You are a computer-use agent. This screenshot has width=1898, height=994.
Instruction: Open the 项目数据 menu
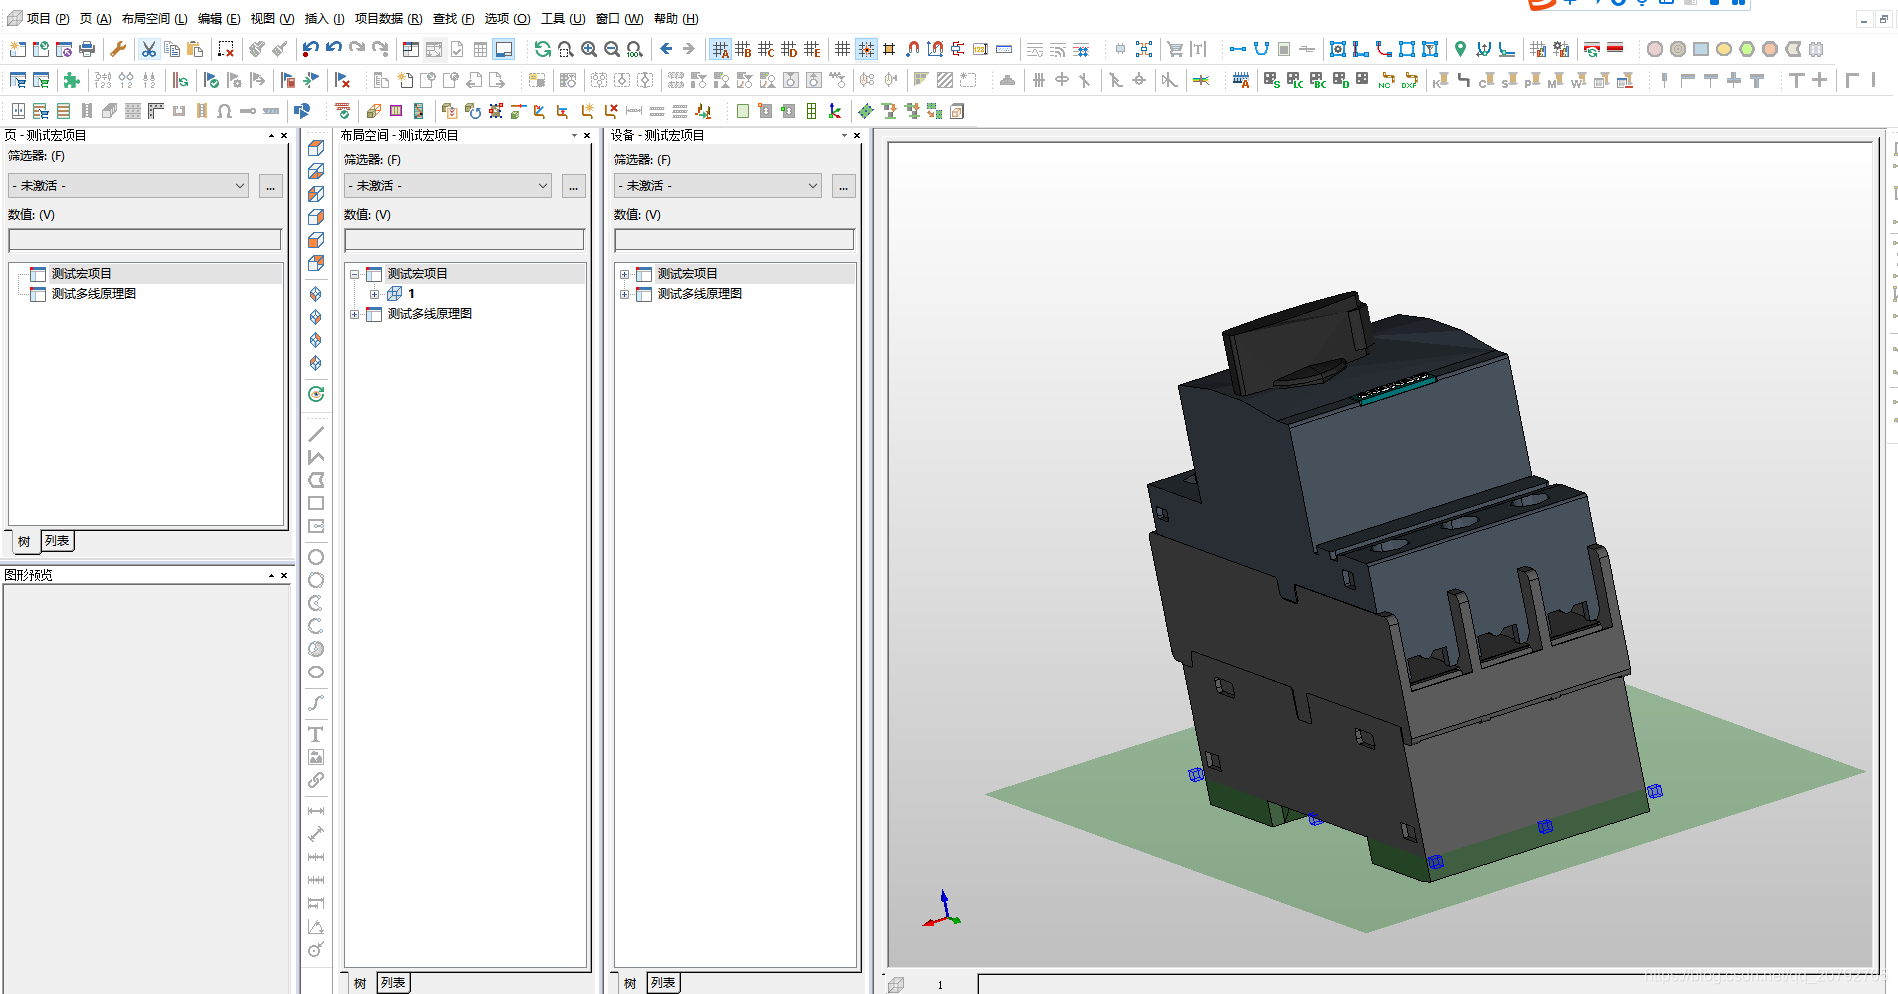388,19
